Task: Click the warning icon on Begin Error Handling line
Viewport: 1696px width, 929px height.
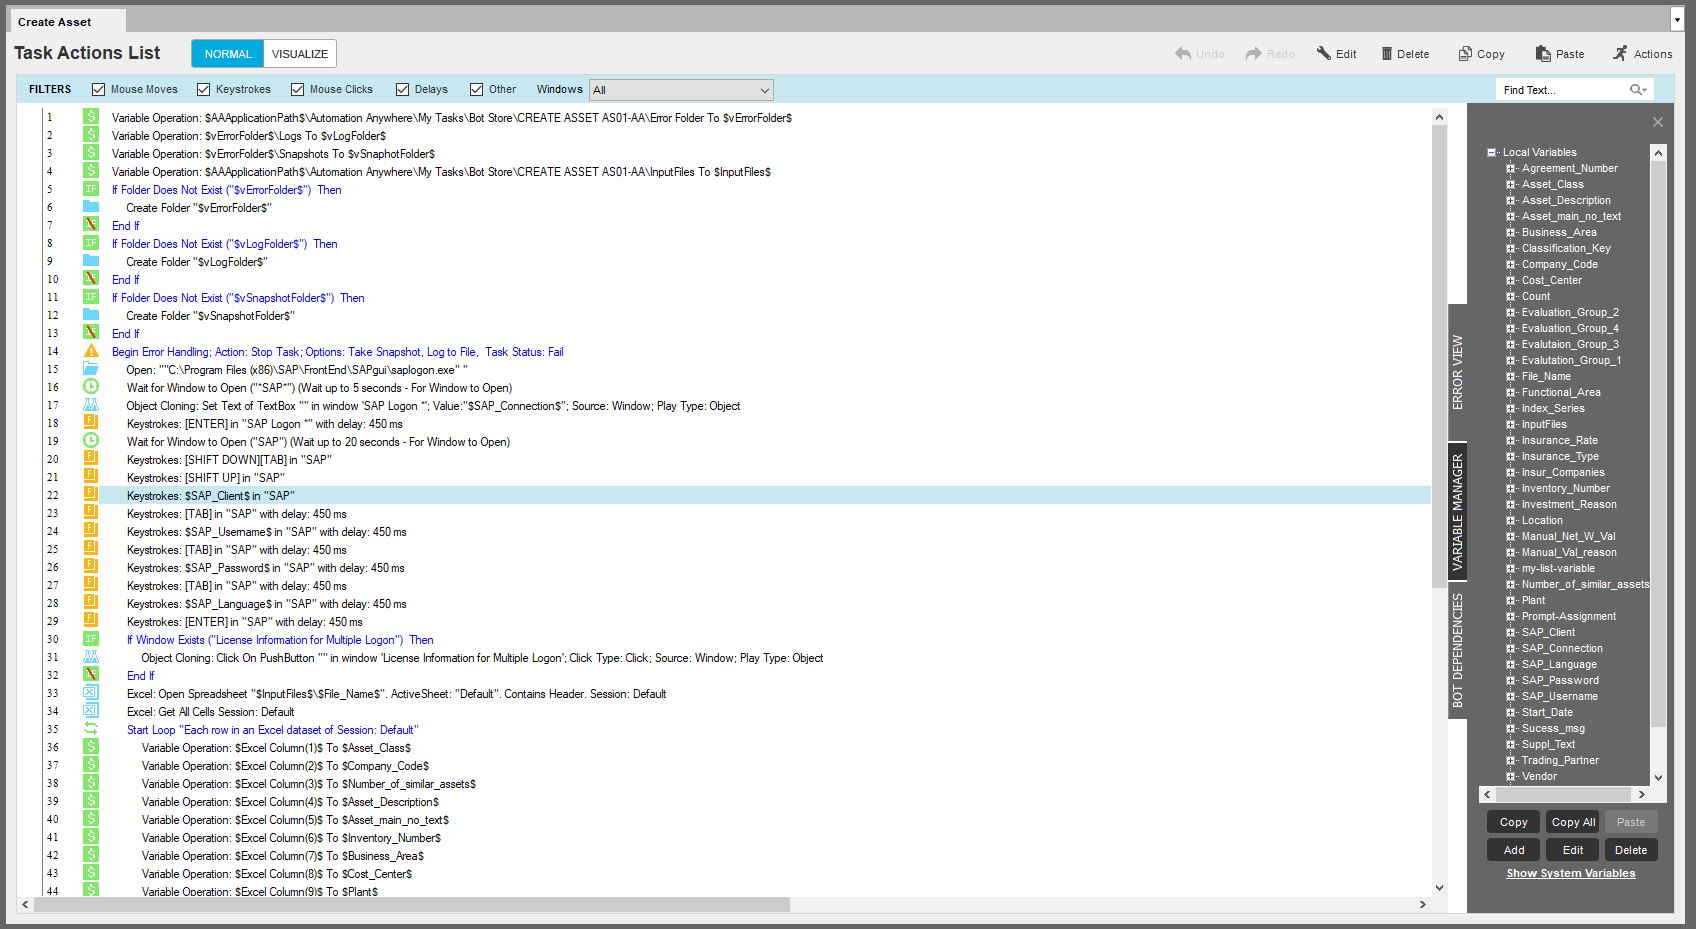Action: click(91, 352)
